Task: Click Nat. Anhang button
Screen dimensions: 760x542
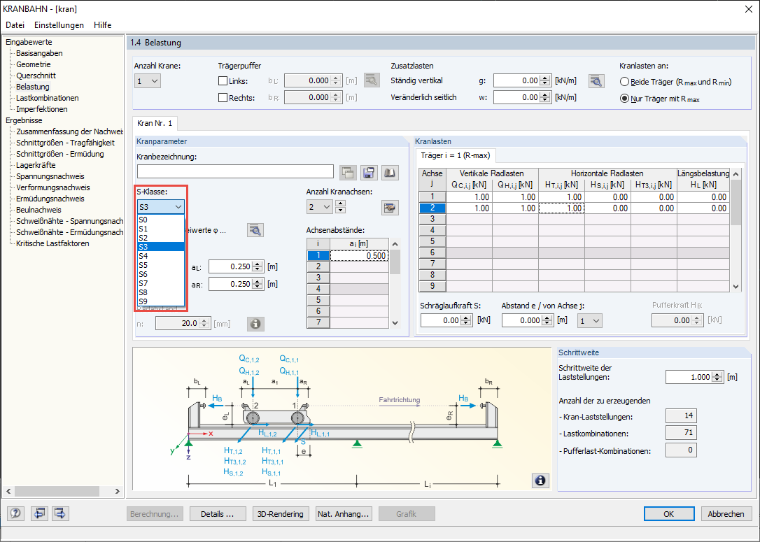Action: 344,514
